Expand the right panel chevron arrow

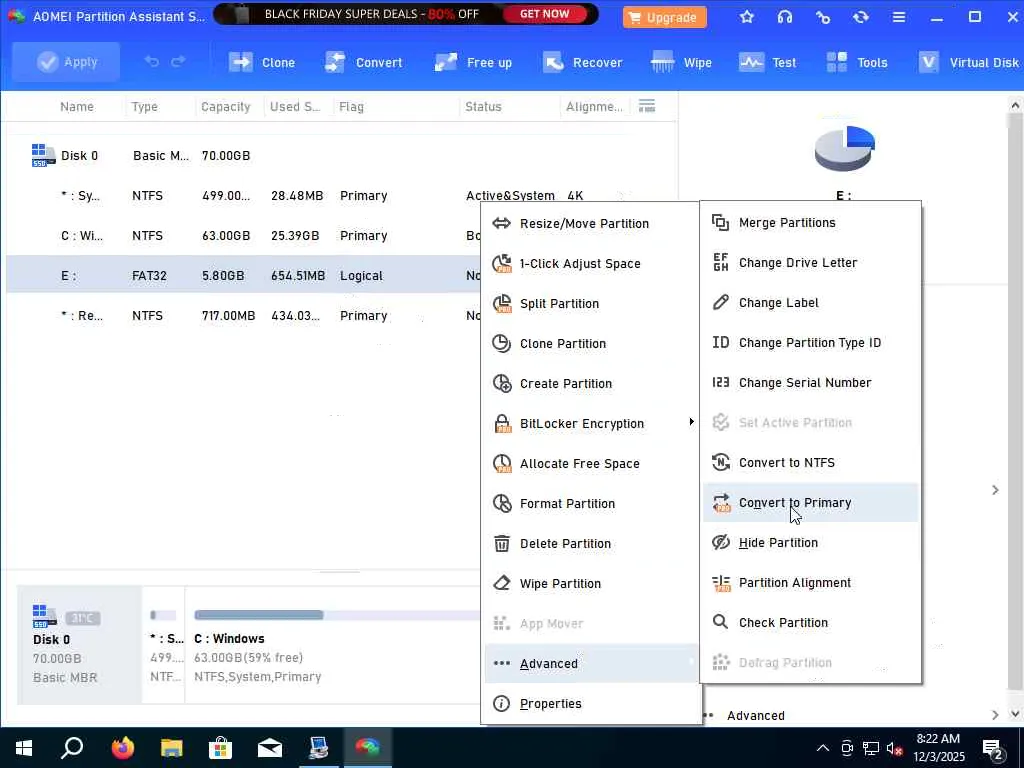(995, 490)
